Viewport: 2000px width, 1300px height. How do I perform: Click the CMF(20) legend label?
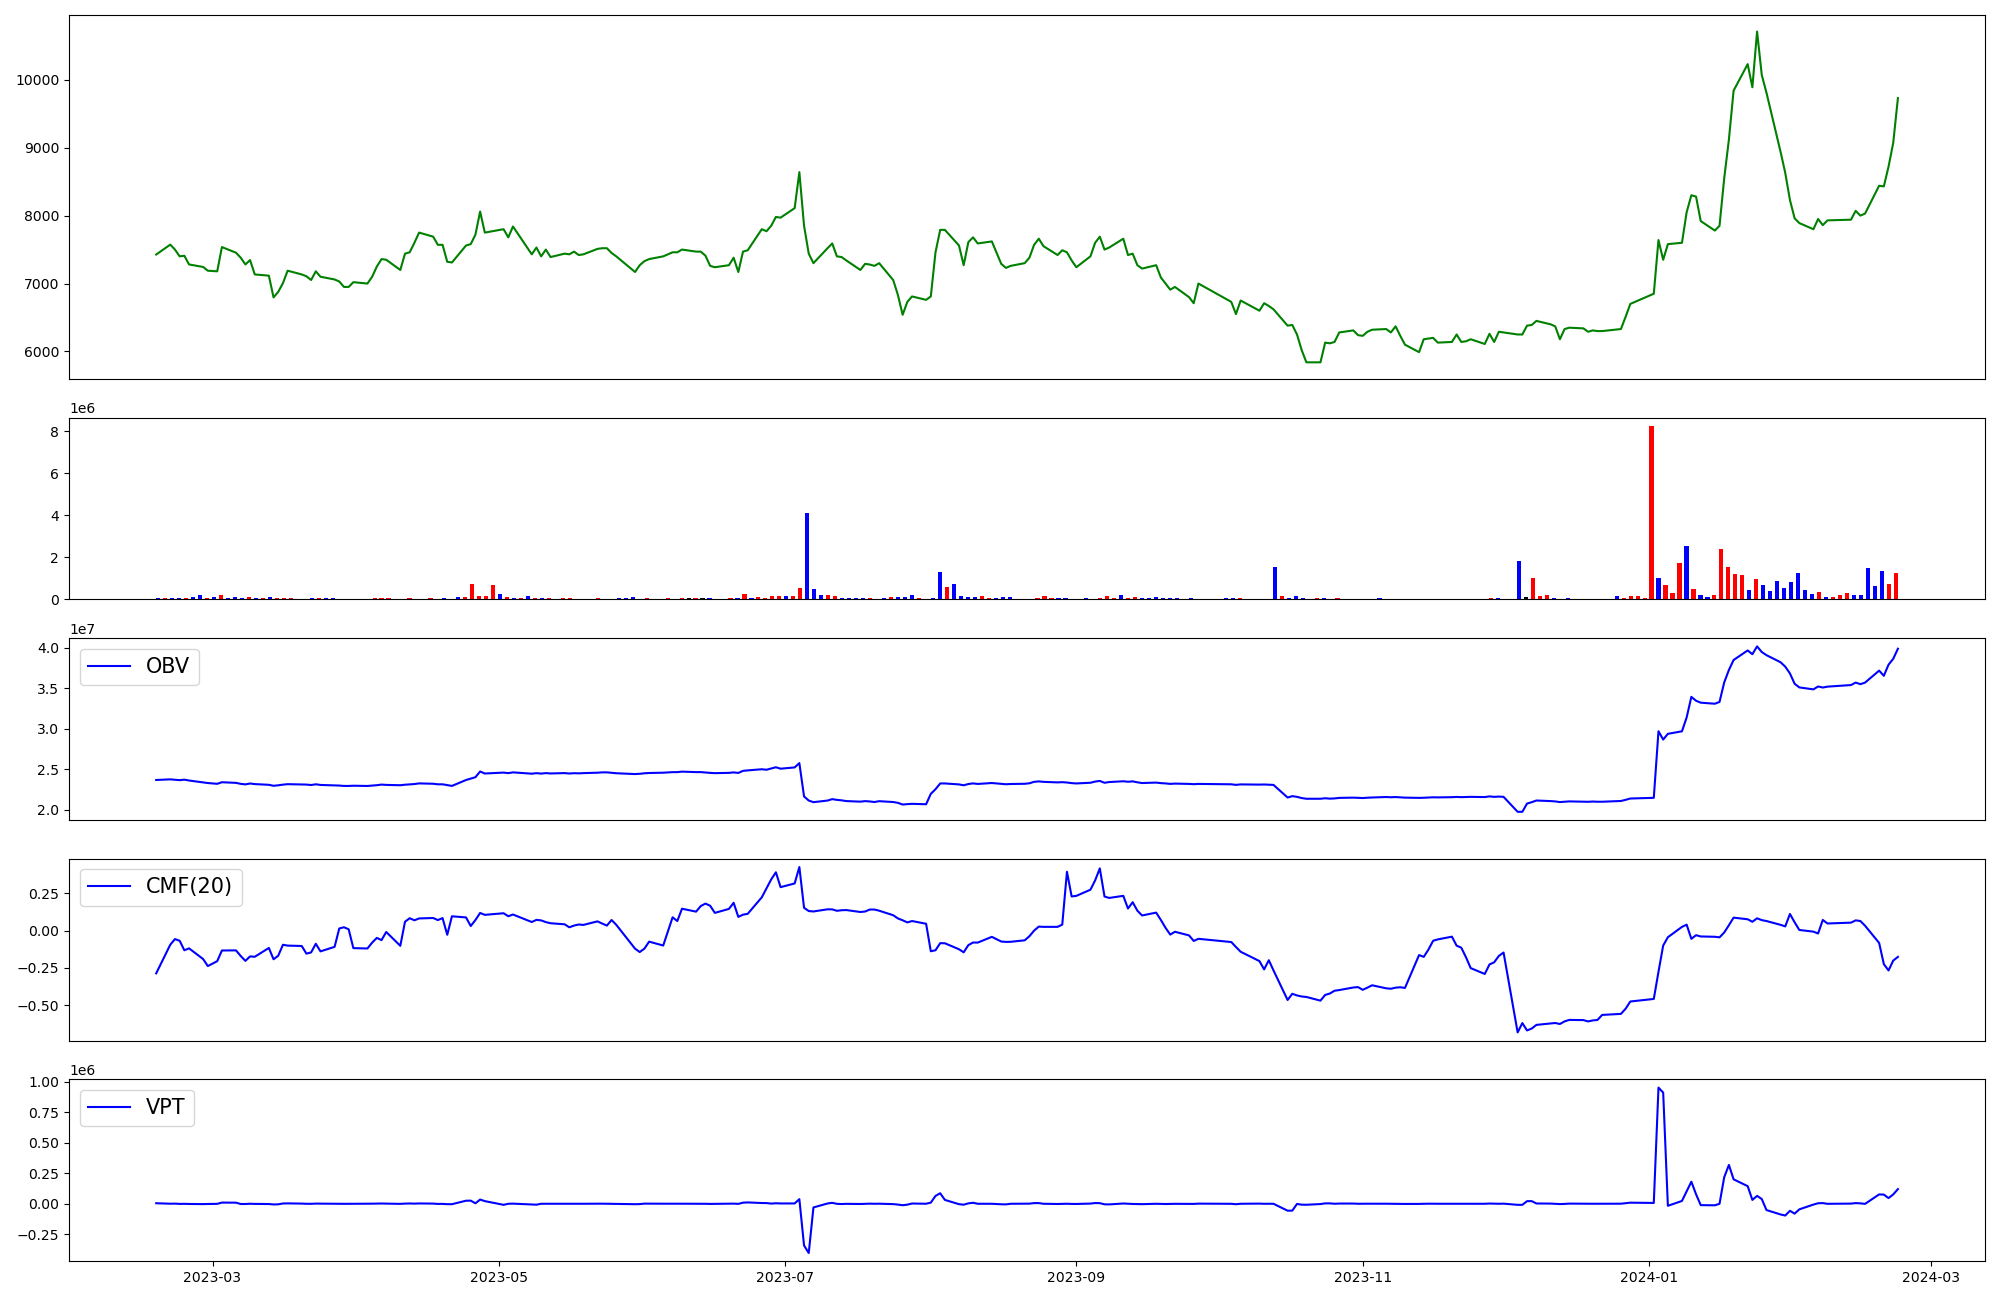188,887
